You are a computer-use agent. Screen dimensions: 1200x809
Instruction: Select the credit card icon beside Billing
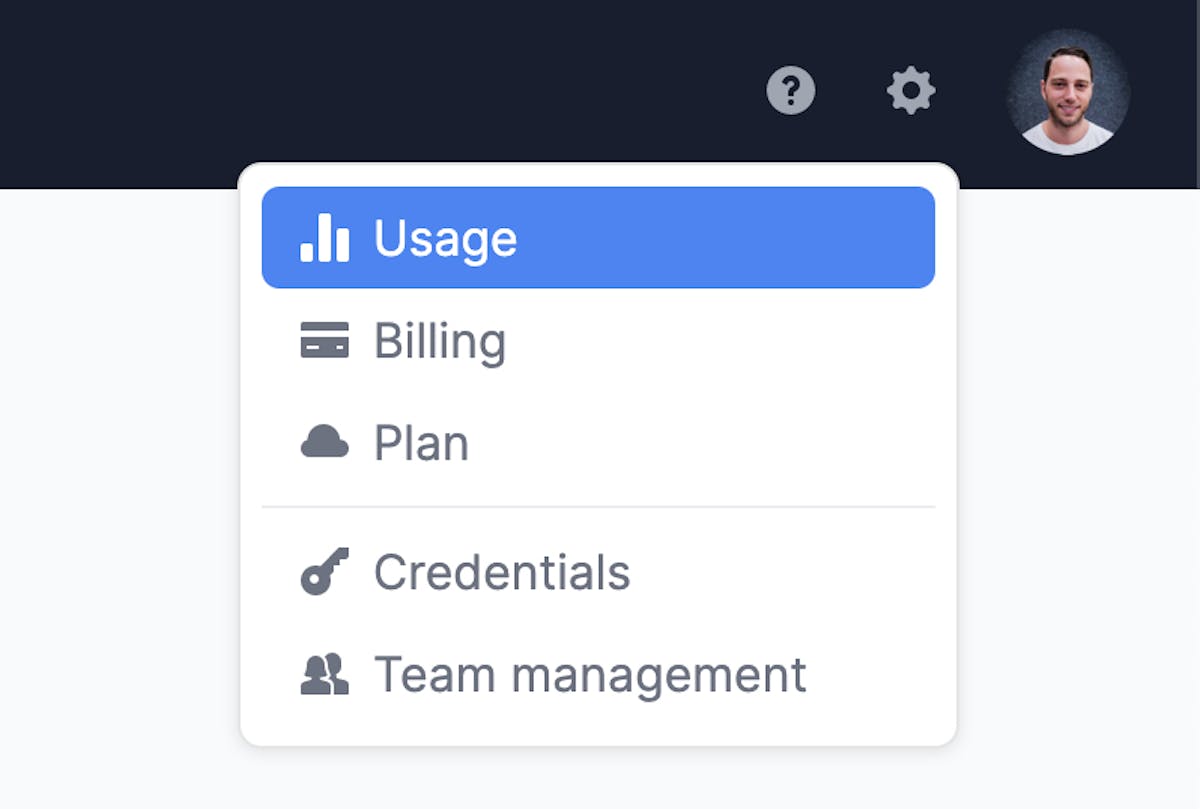325,341
